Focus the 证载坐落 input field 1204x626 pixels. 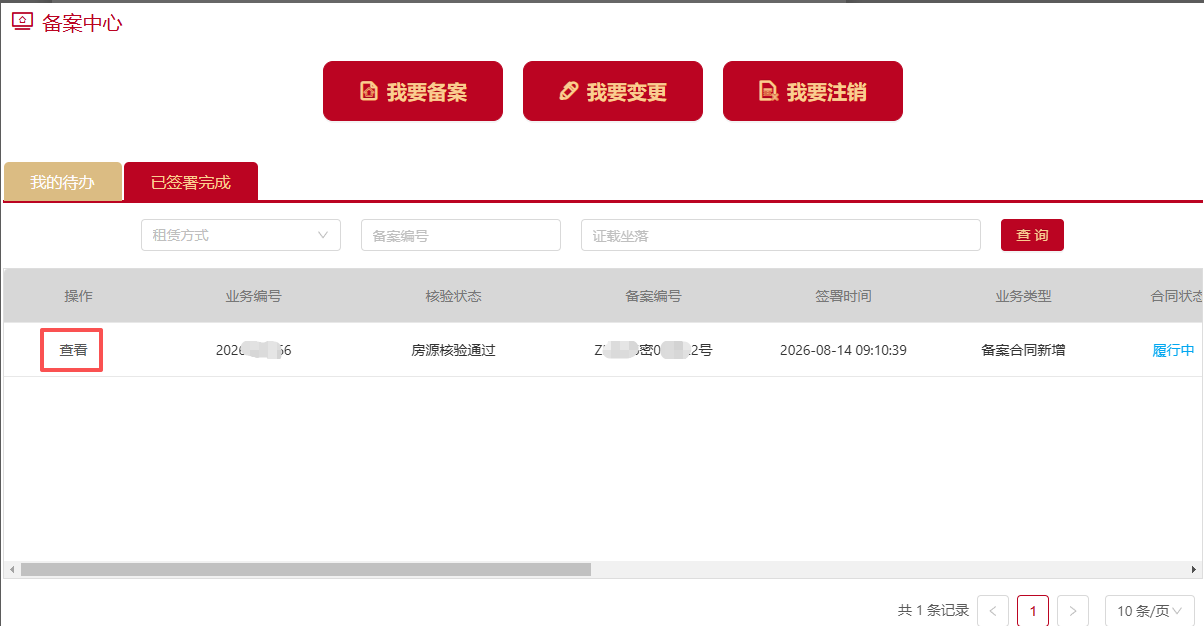click(x=781, y=235)
